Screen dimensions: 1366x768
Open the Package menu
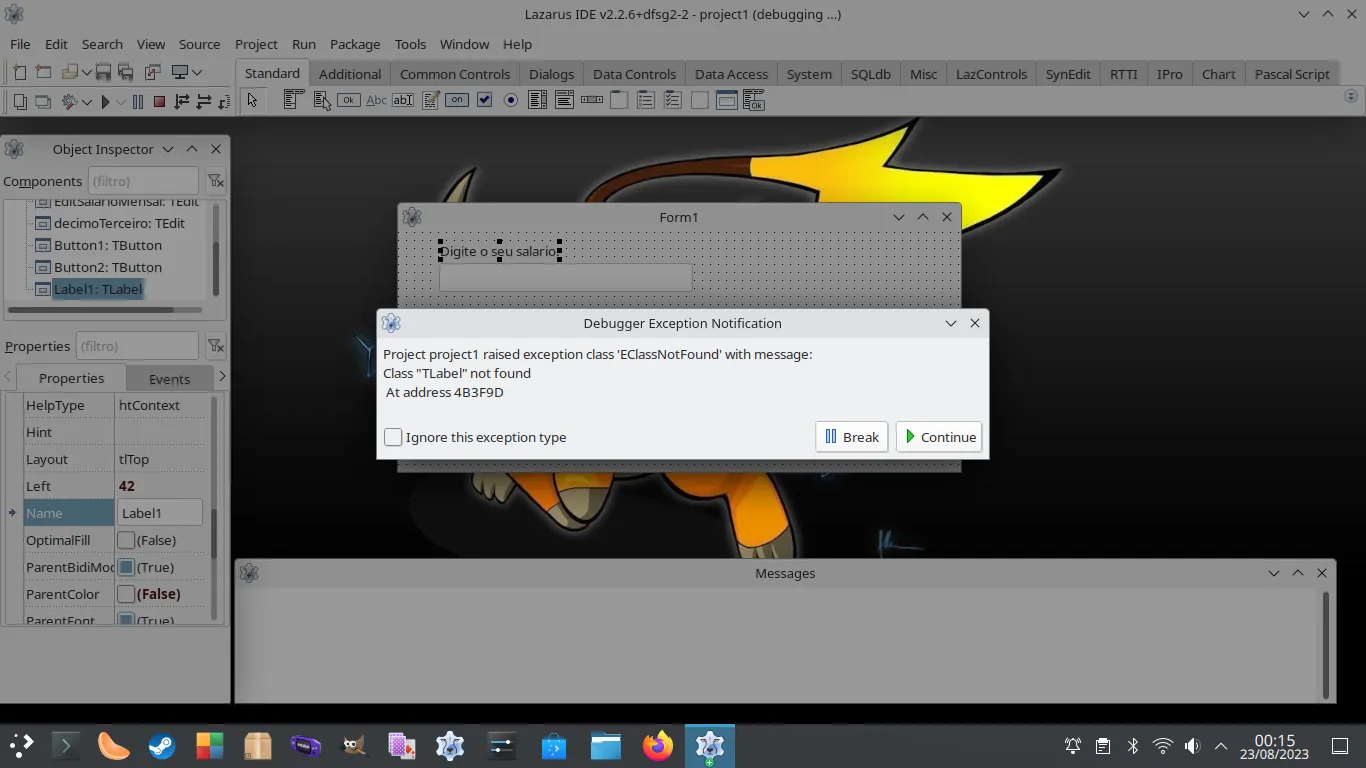pyautogui.click(x=355, y=44)
